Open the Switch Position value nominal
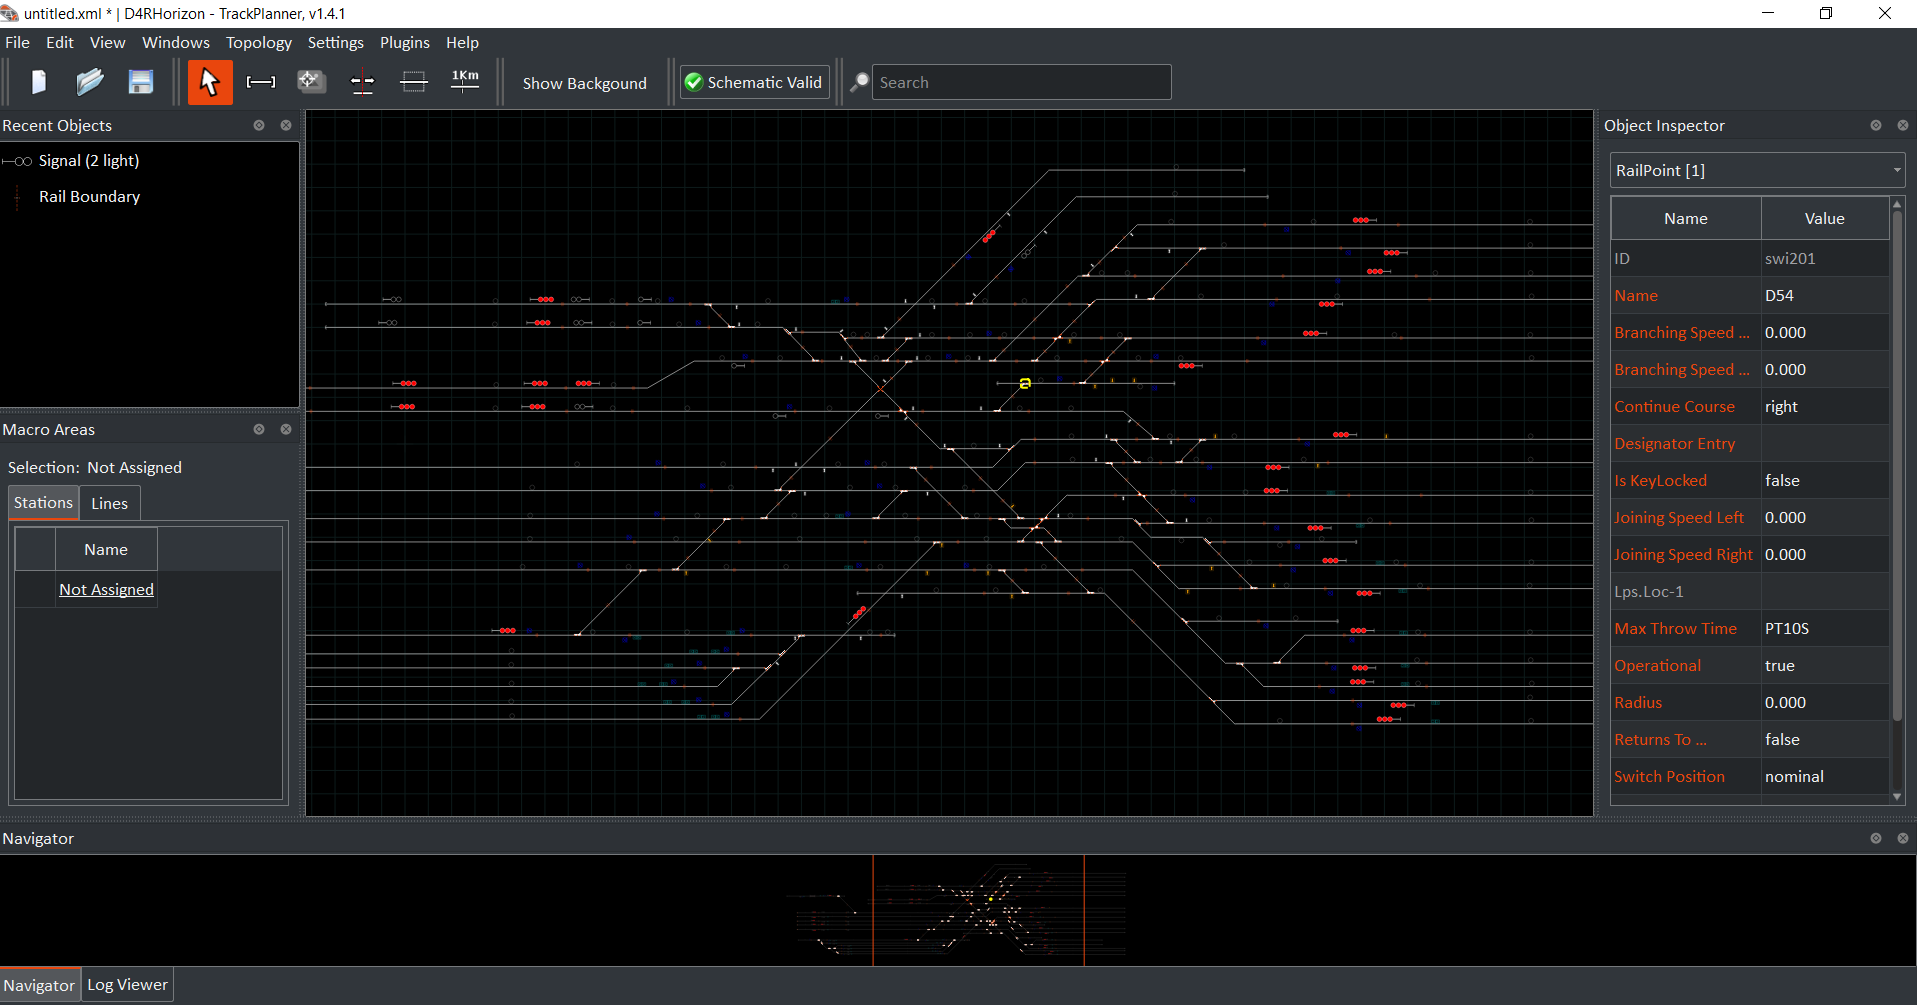This screenshot has height=1005, width=1917. [x=1823, y=777]
